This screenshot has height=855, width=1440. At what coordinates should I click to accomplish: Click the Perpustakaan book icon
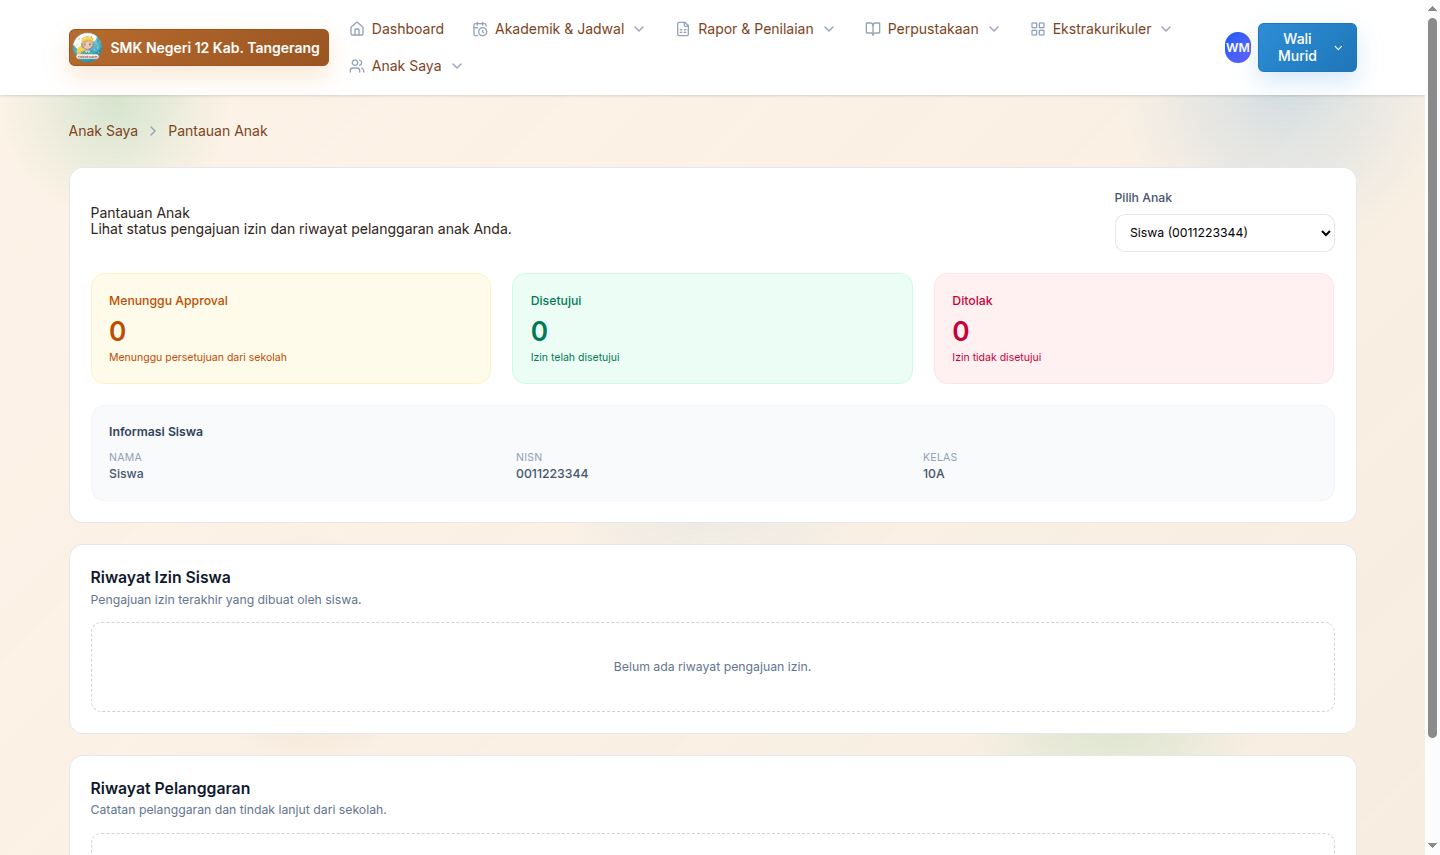point(873,29)
